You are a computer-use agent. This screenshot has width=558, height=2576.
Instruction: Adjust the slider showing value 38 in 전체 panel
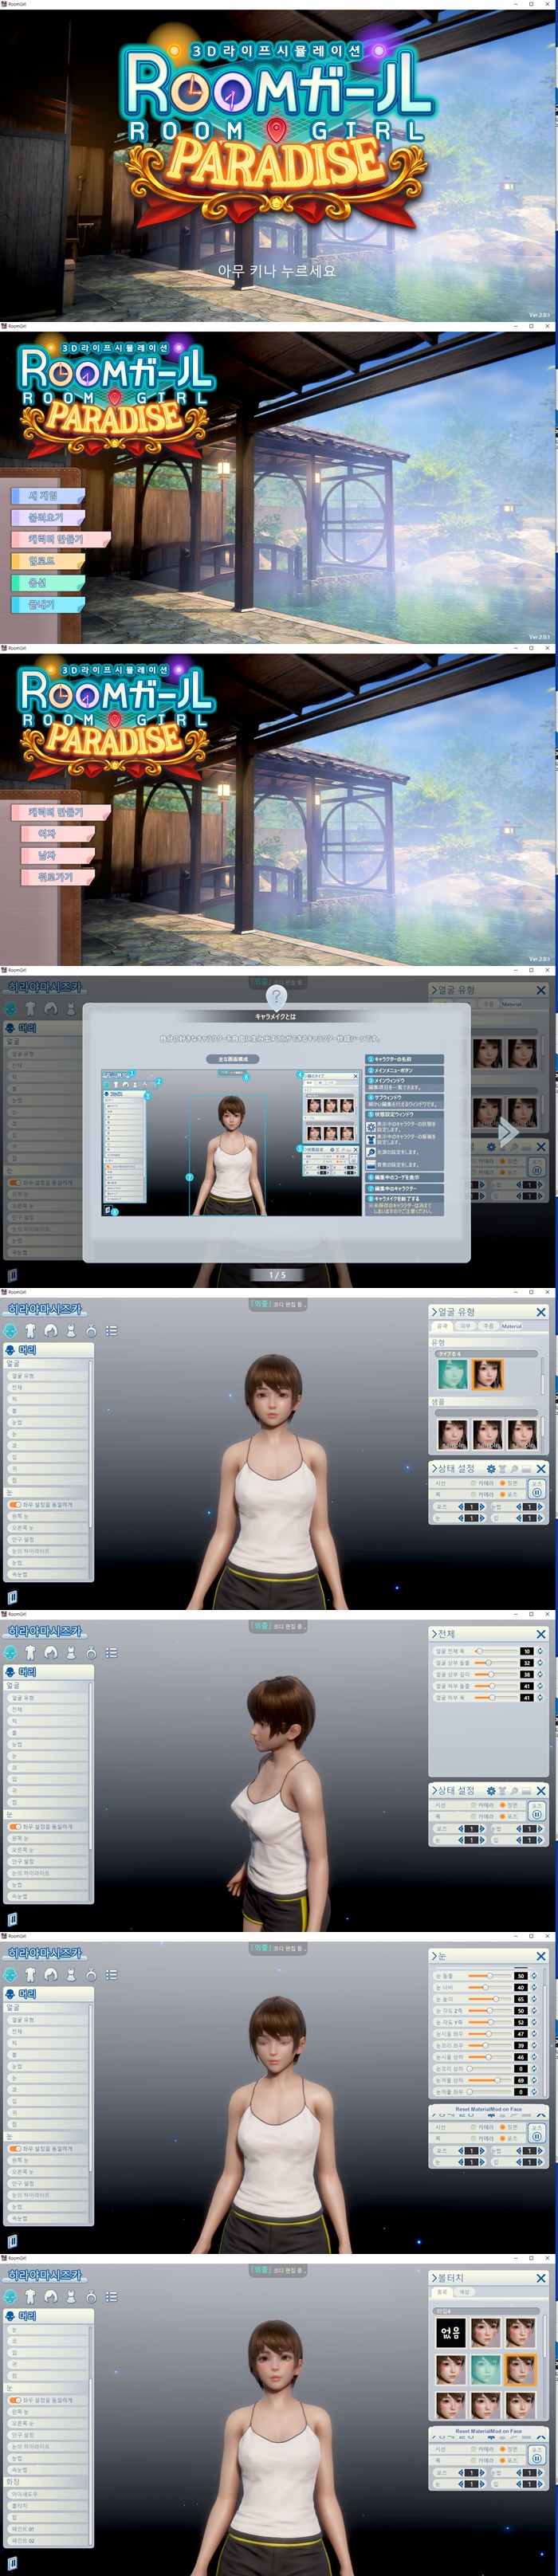pos(494,1674)
